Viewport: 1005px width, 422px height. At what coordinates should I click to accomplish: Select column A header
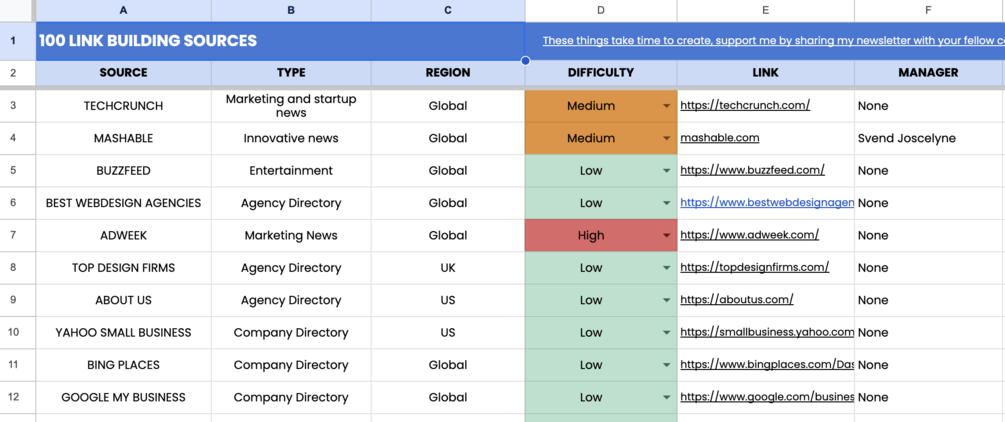coord(124,10)
